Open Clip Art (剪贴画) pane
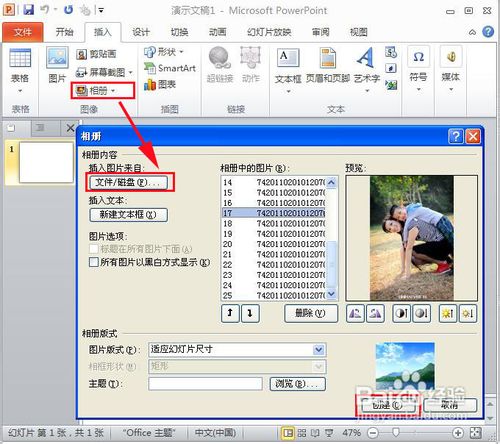Screen dimensions: 500x444 coord(96,54)
